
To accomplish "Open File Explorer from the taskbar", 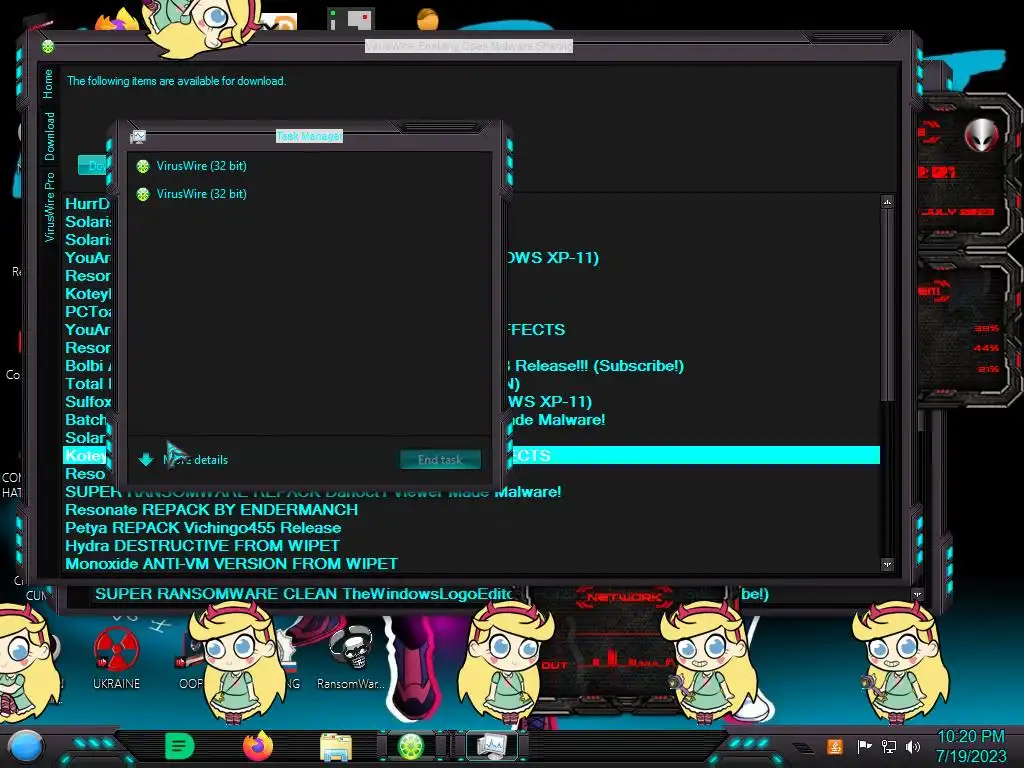I will click(x=336, y=747).
